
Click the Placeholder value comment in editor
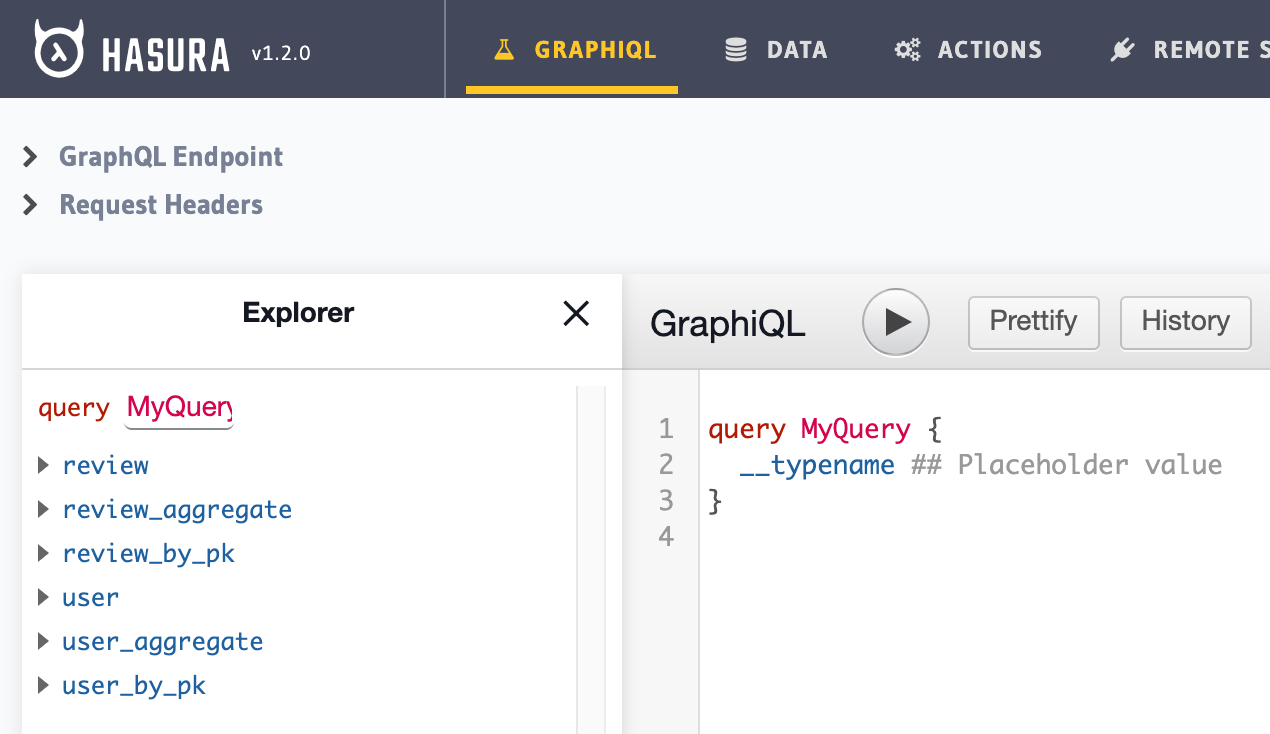(1067, 465)
